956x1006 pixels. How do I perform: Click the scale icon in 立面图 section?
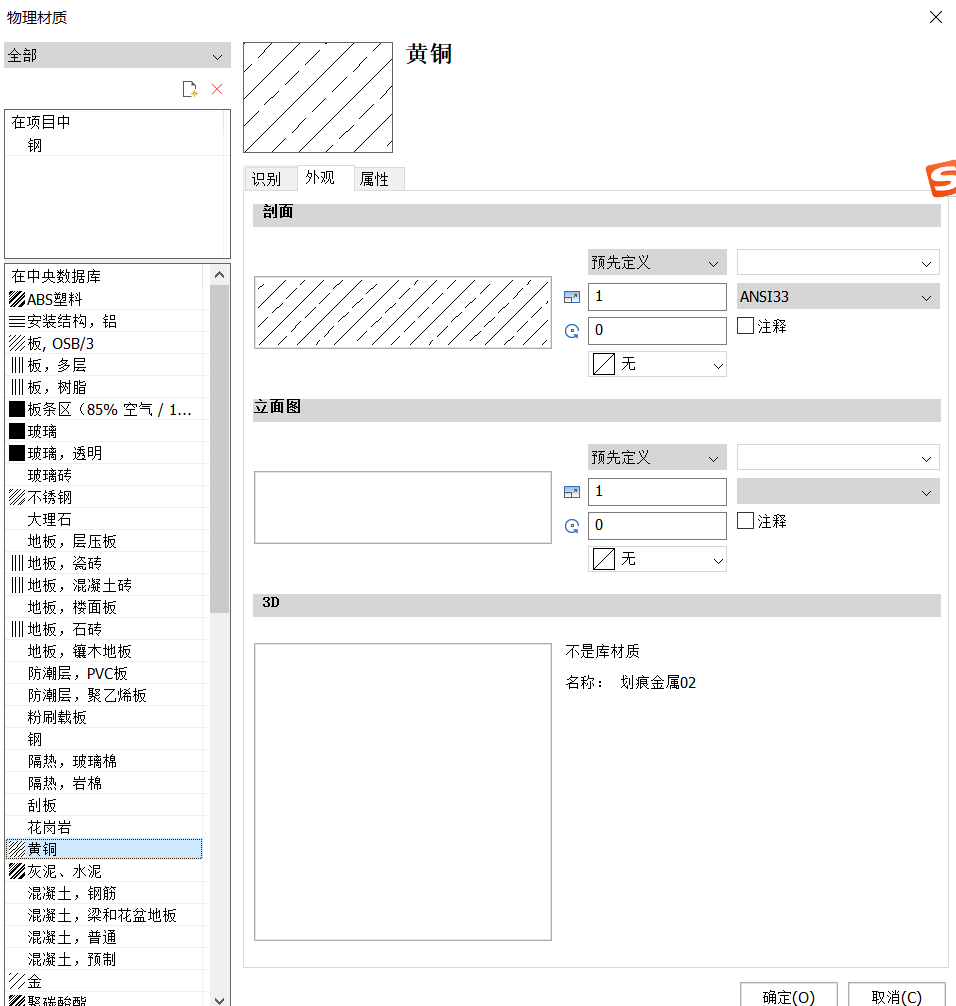coord(572,492)
